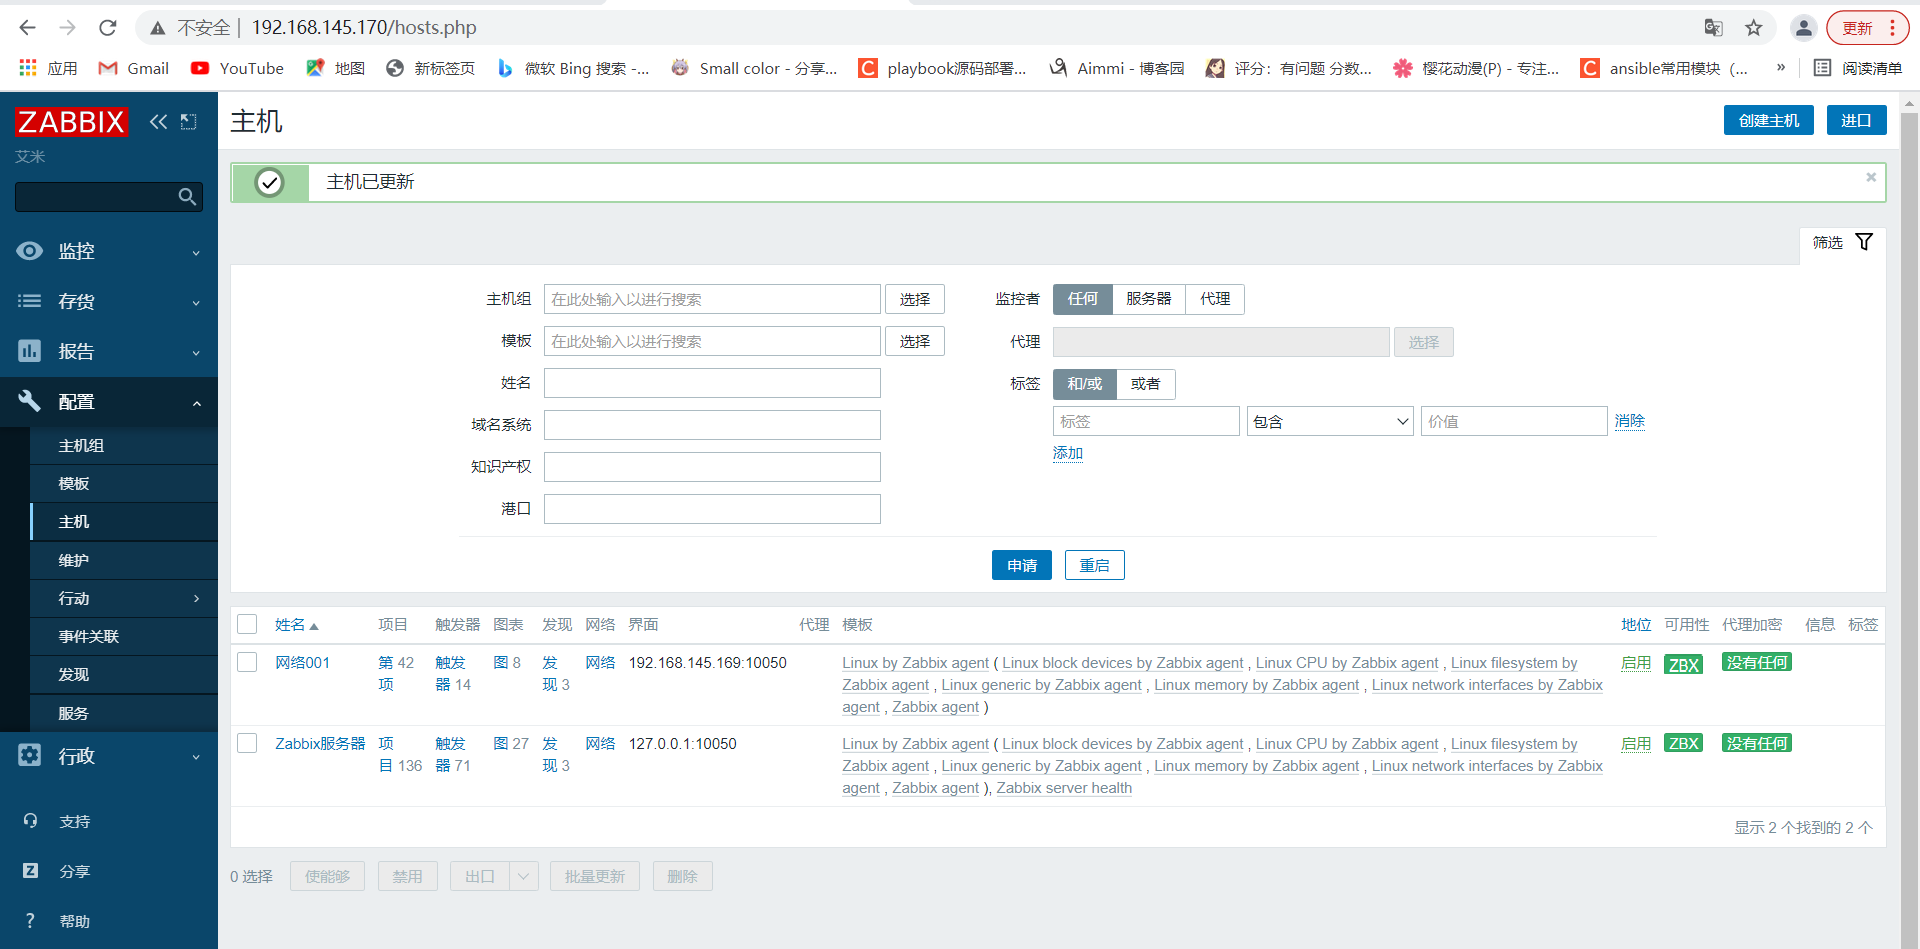Select 或者 tag evaluation mode
The height and width of the screenshot is (949, 1920).
click(1145, 384)
